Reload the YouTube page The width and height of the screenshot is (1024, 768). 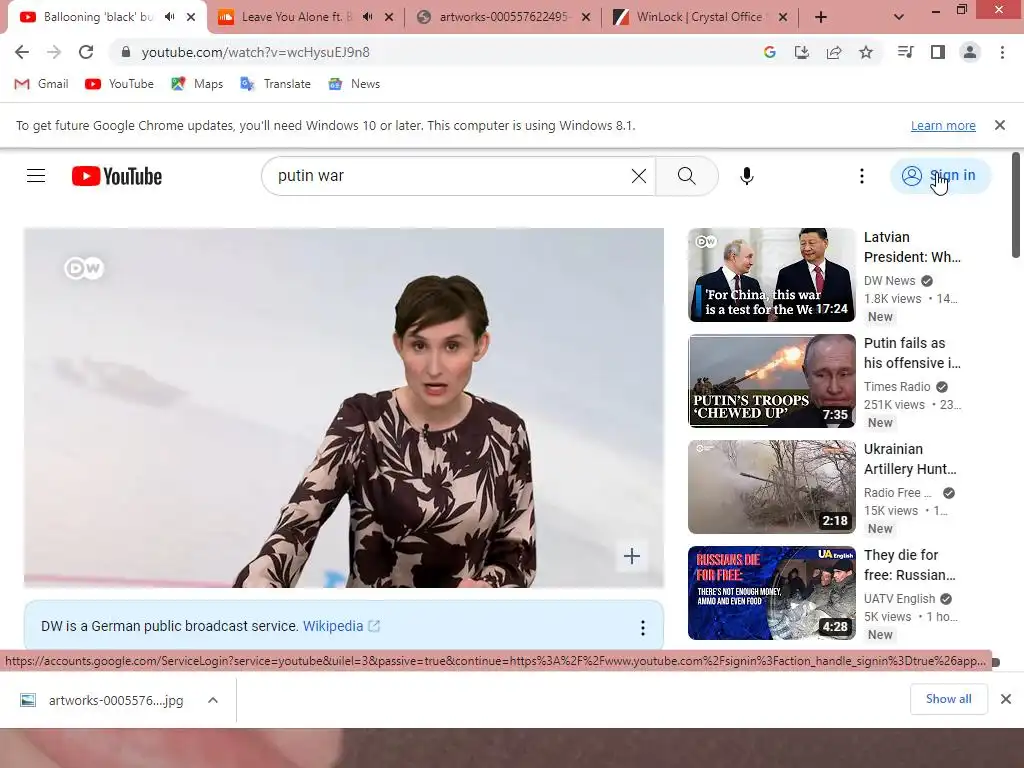pyautogui.click(x=86, y=52)
